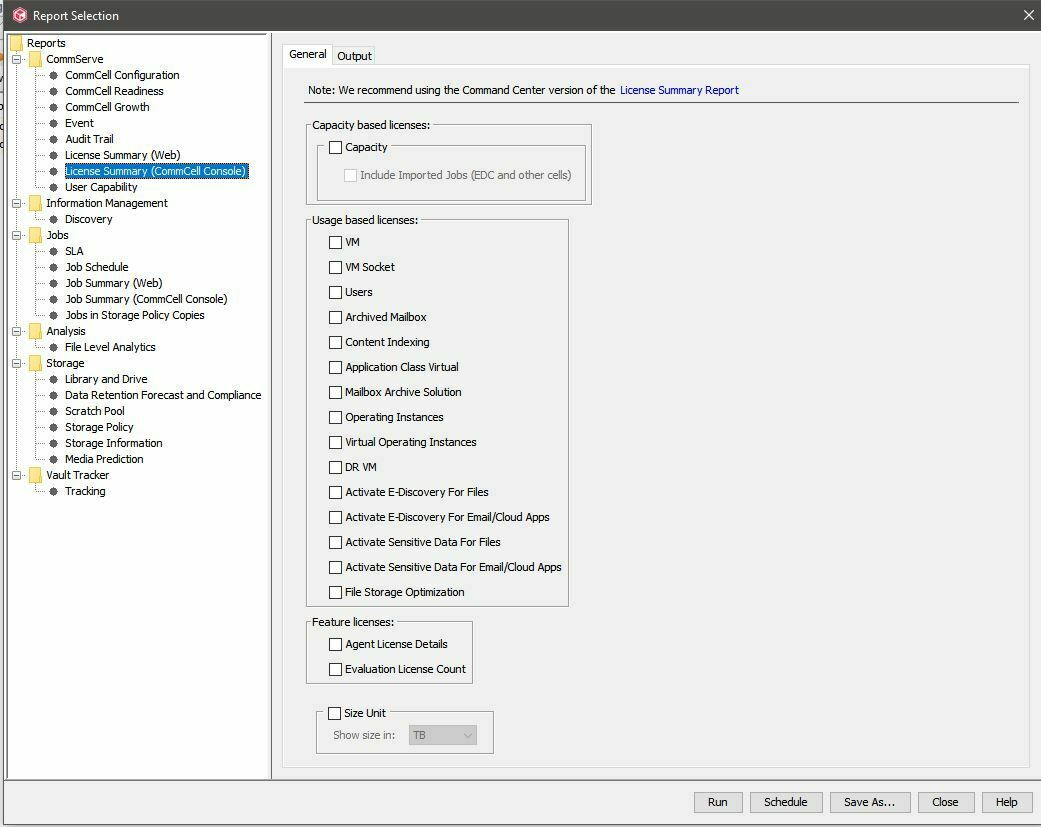The height and width of the screenshot is (827, 1041).
Task: Select the User Capability report
Action: [x=101, y=187]
